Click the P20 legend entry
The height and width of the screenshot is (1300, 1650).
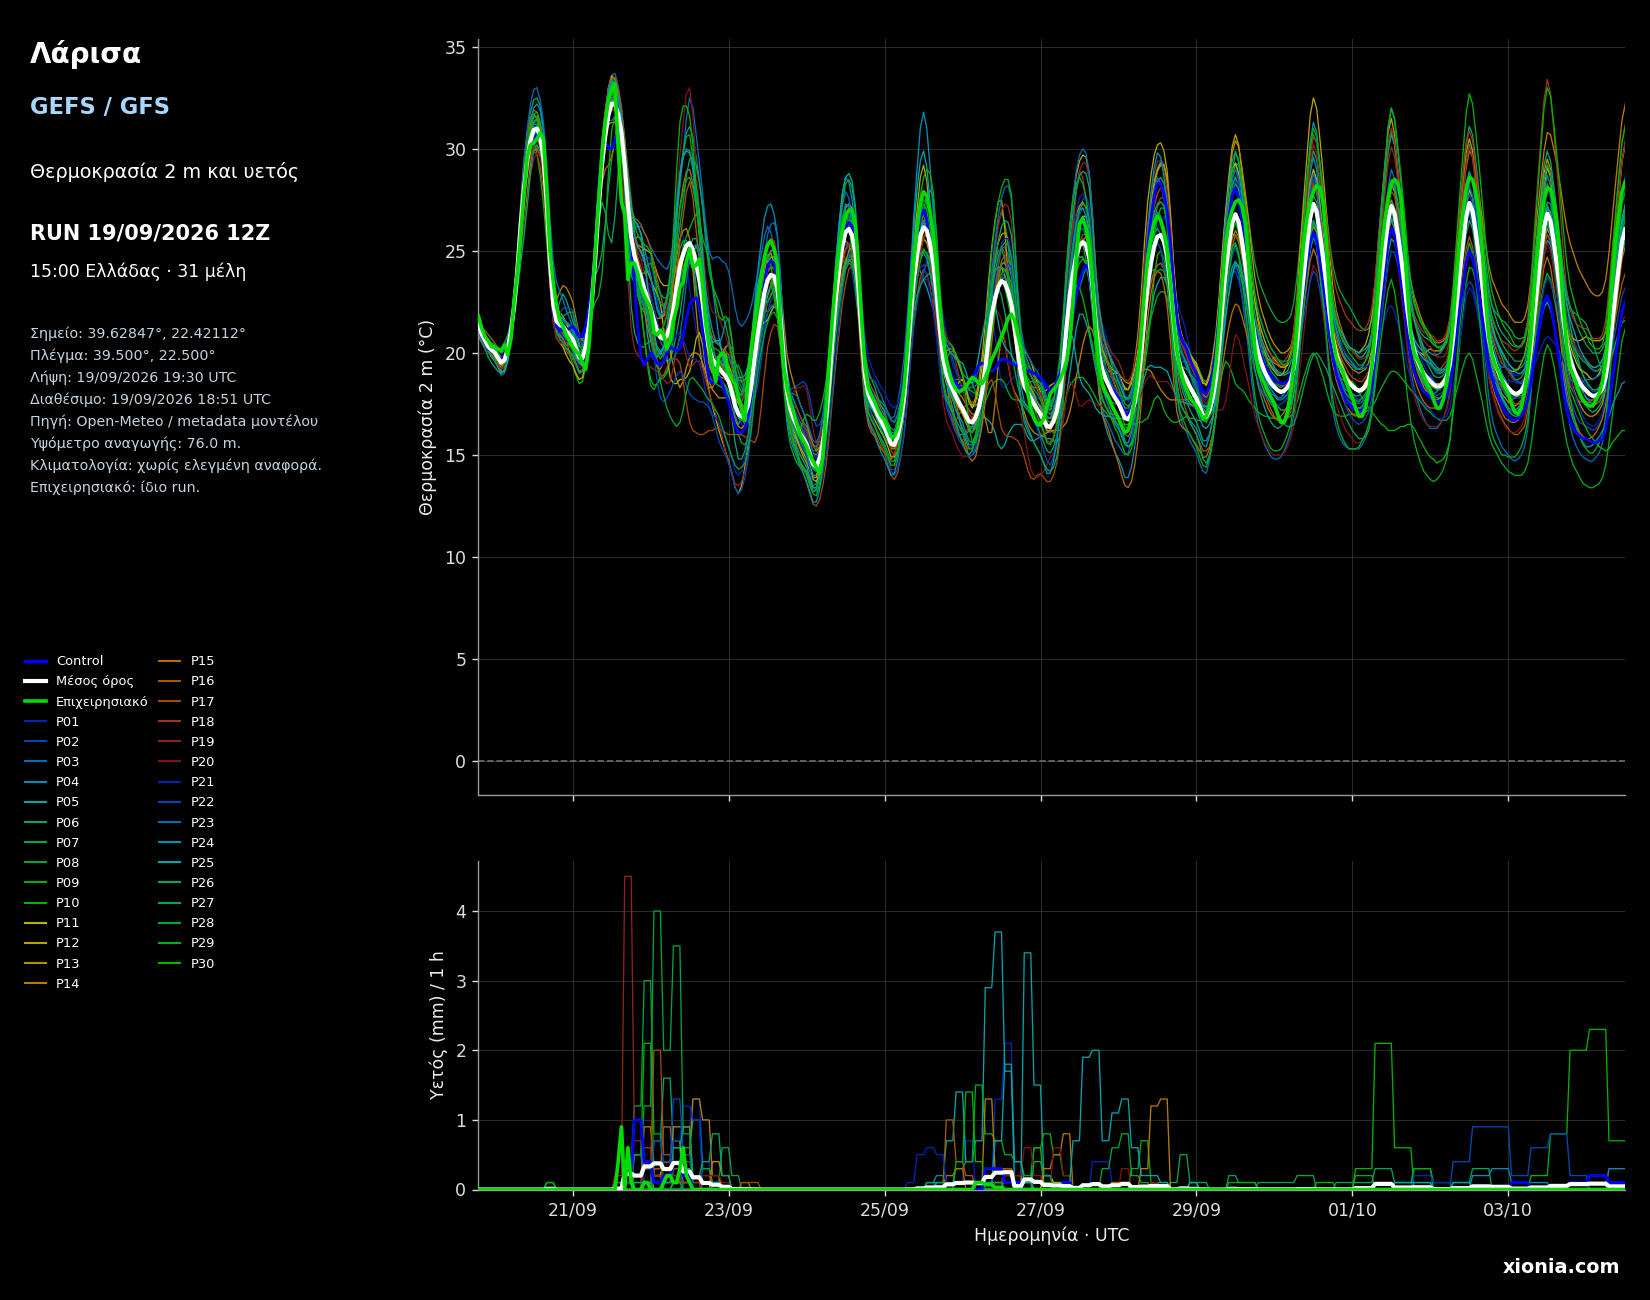pos(187,762)
